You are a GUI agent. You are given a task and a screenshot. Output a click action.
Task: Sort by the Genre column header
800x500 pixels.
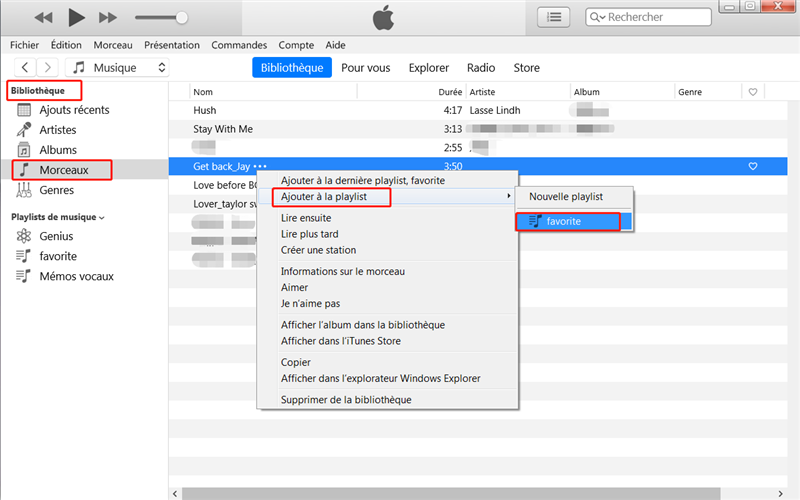click(x=690, y=92)
